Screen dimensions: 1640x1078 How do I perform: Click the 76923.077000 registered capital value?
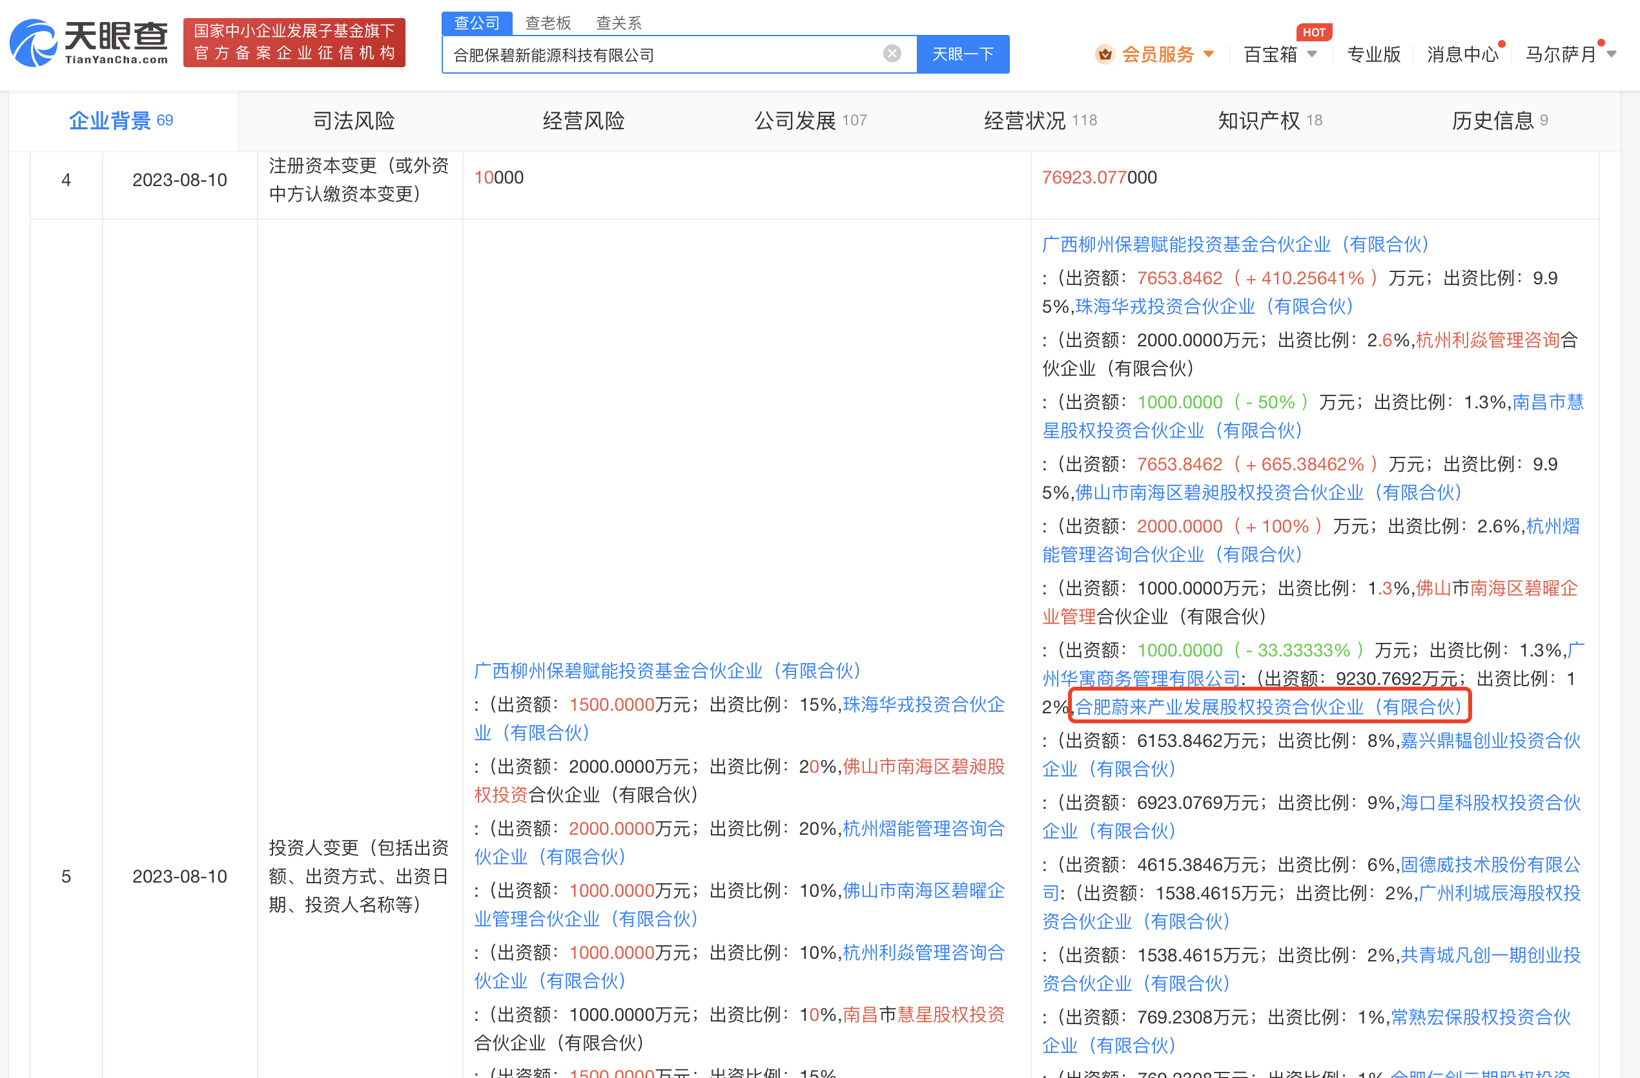click(1099, 177)
